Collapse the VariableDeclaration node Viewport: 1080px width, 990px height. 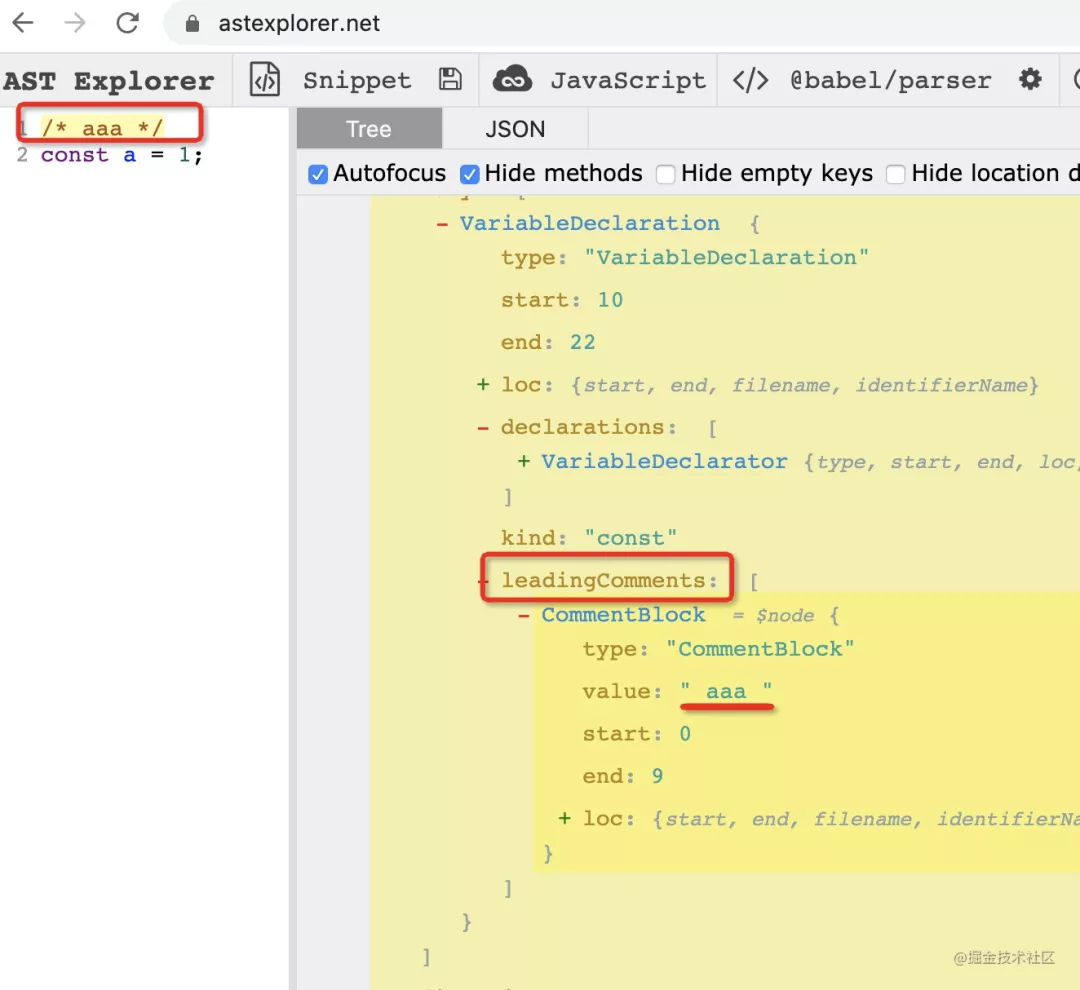pos(442,224)
